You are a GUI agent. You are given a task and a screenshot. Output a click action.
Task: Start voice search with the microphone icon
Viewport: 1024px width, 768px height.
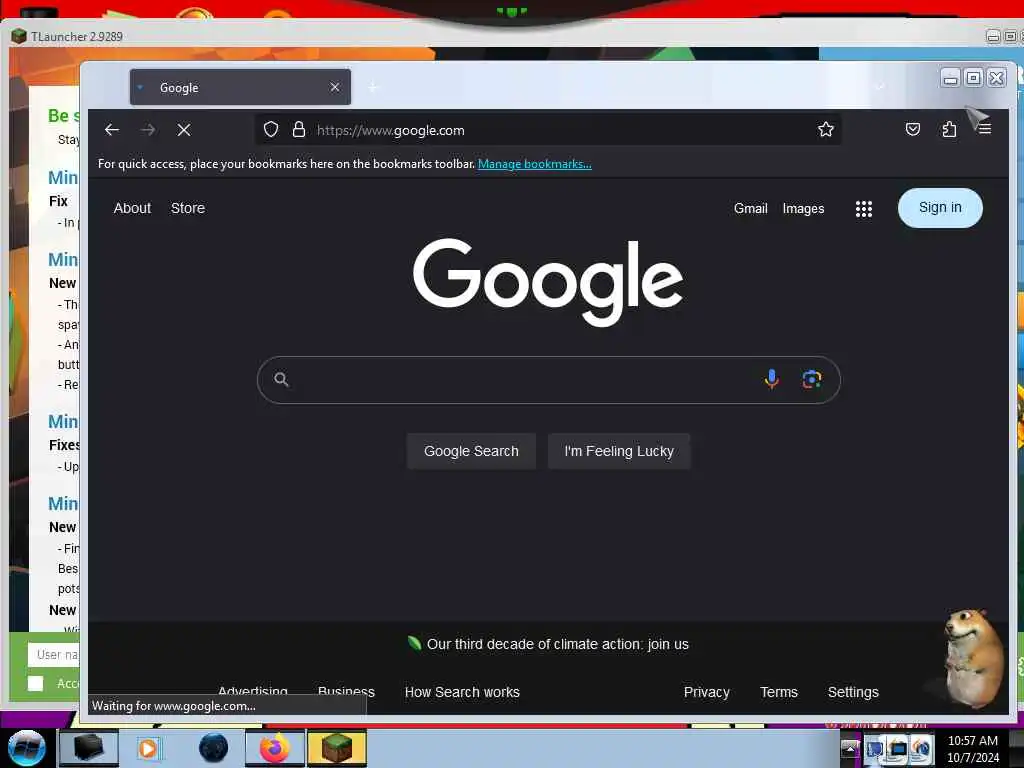tap(771, 379)
